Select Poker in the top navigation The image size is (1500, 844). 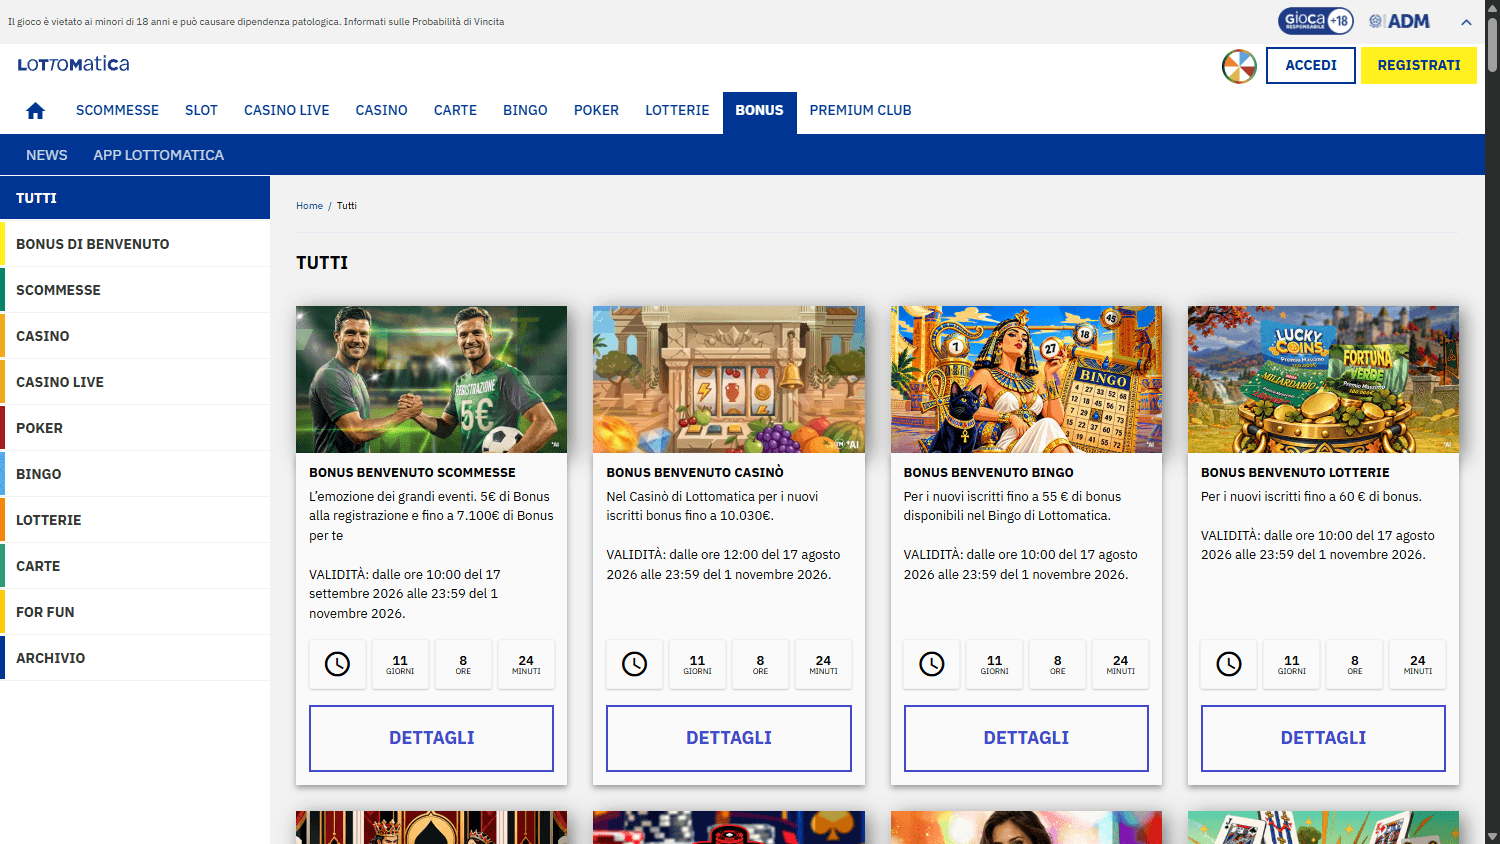[596, 111]
